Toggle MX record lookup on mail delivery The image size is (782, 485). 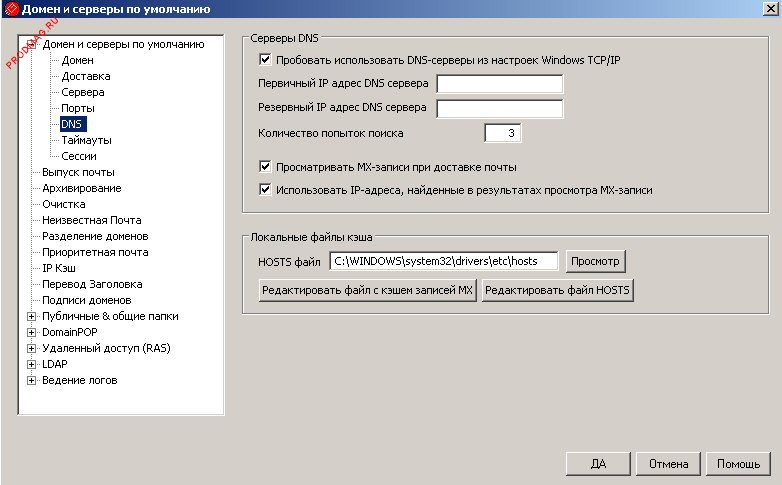265,167
